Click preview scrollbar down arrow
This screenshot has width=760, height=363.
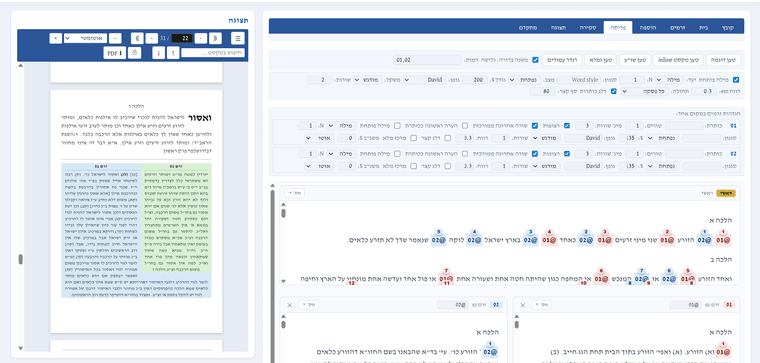pos(20,348)
